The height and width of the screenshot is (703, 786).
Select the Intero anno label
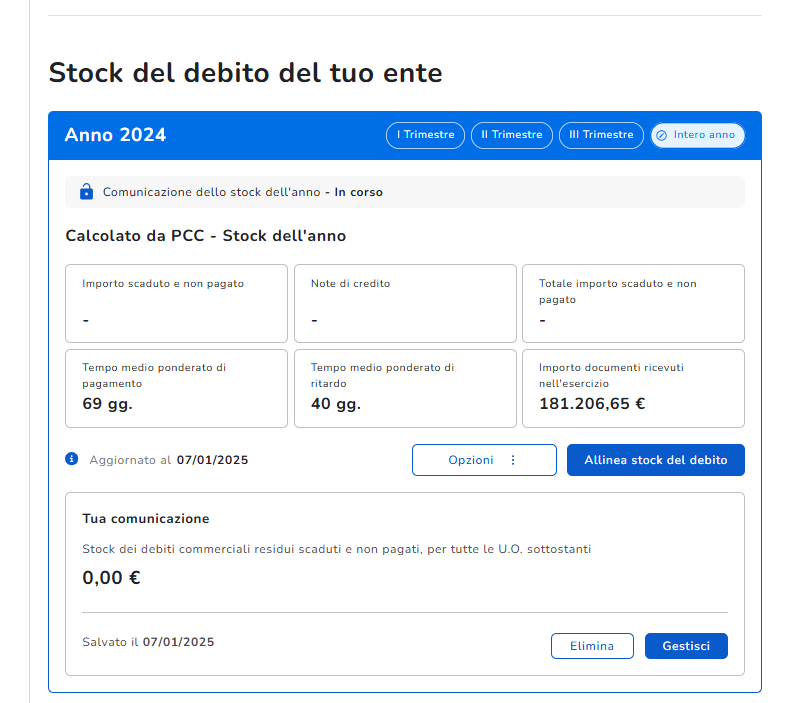(704, 135)
